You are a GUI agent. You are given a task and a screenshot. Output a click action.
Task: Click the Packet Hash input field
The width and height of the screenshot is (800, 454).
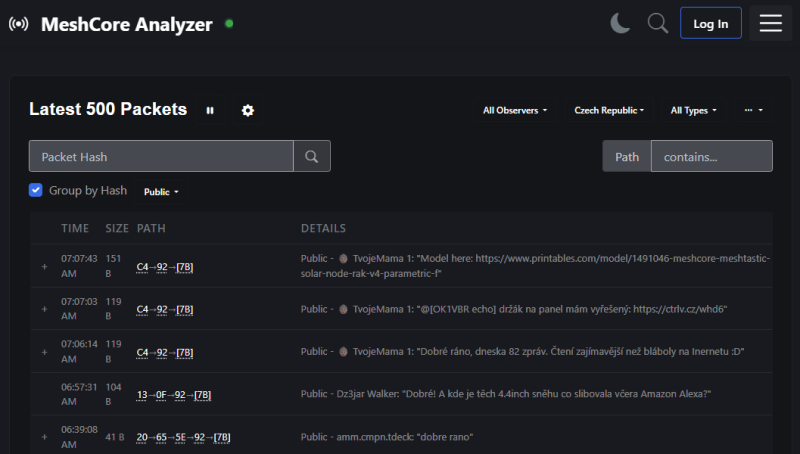[161, 156]
